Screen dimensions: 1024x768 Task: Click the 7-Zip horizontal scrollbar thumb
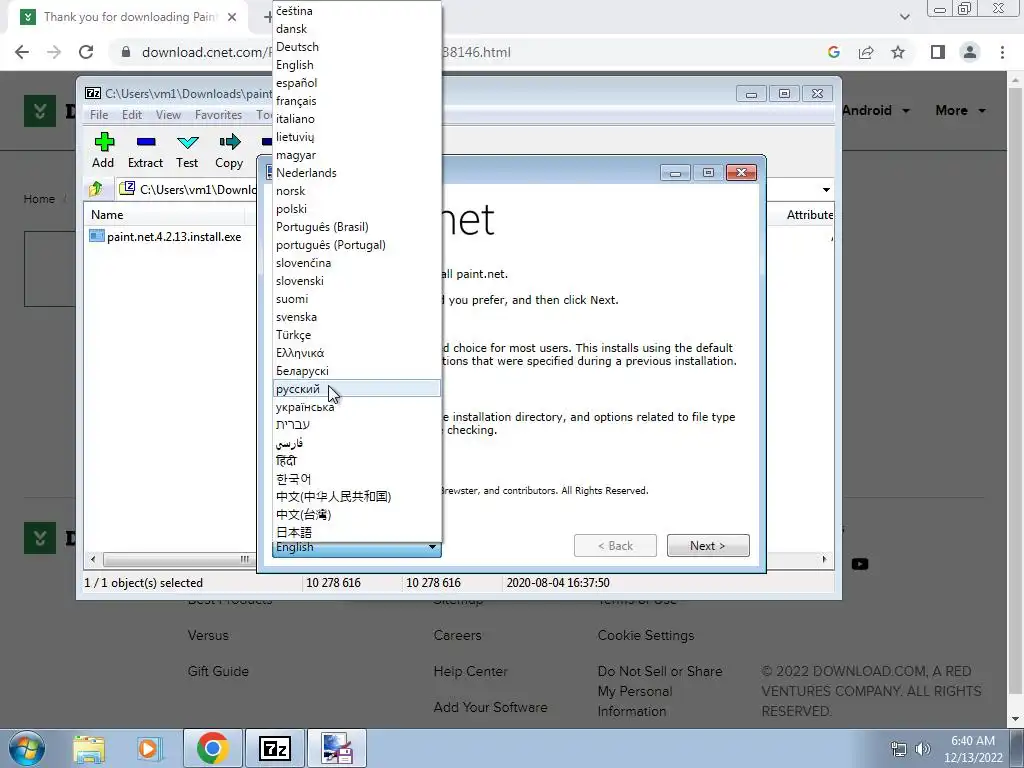pos(179,560)
